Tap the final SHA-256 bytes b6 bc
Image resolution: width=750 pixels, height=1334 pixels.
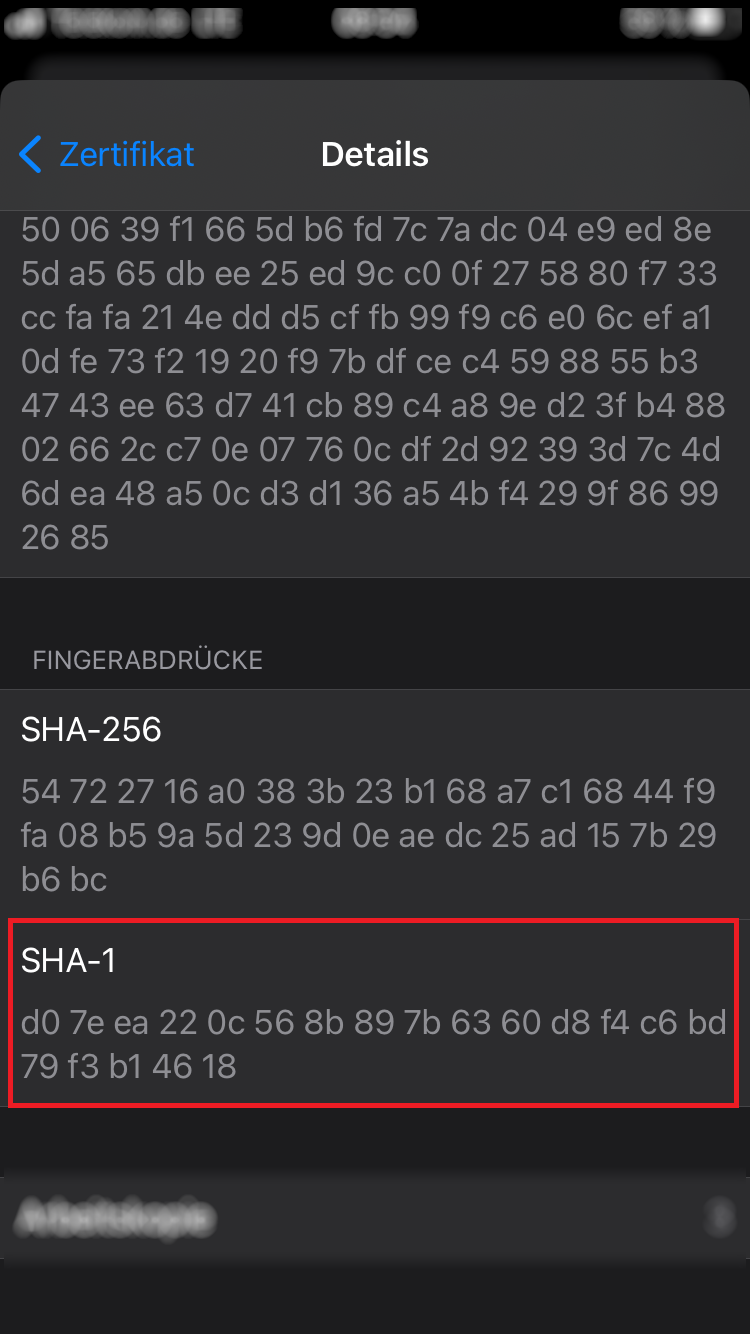pos(64,880)
